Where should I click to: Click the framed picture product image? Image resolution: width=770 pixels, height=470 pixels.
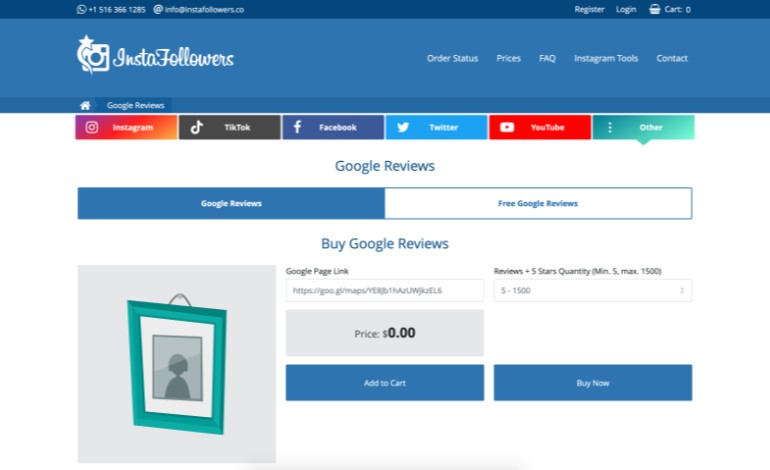(x=177, y=364)
